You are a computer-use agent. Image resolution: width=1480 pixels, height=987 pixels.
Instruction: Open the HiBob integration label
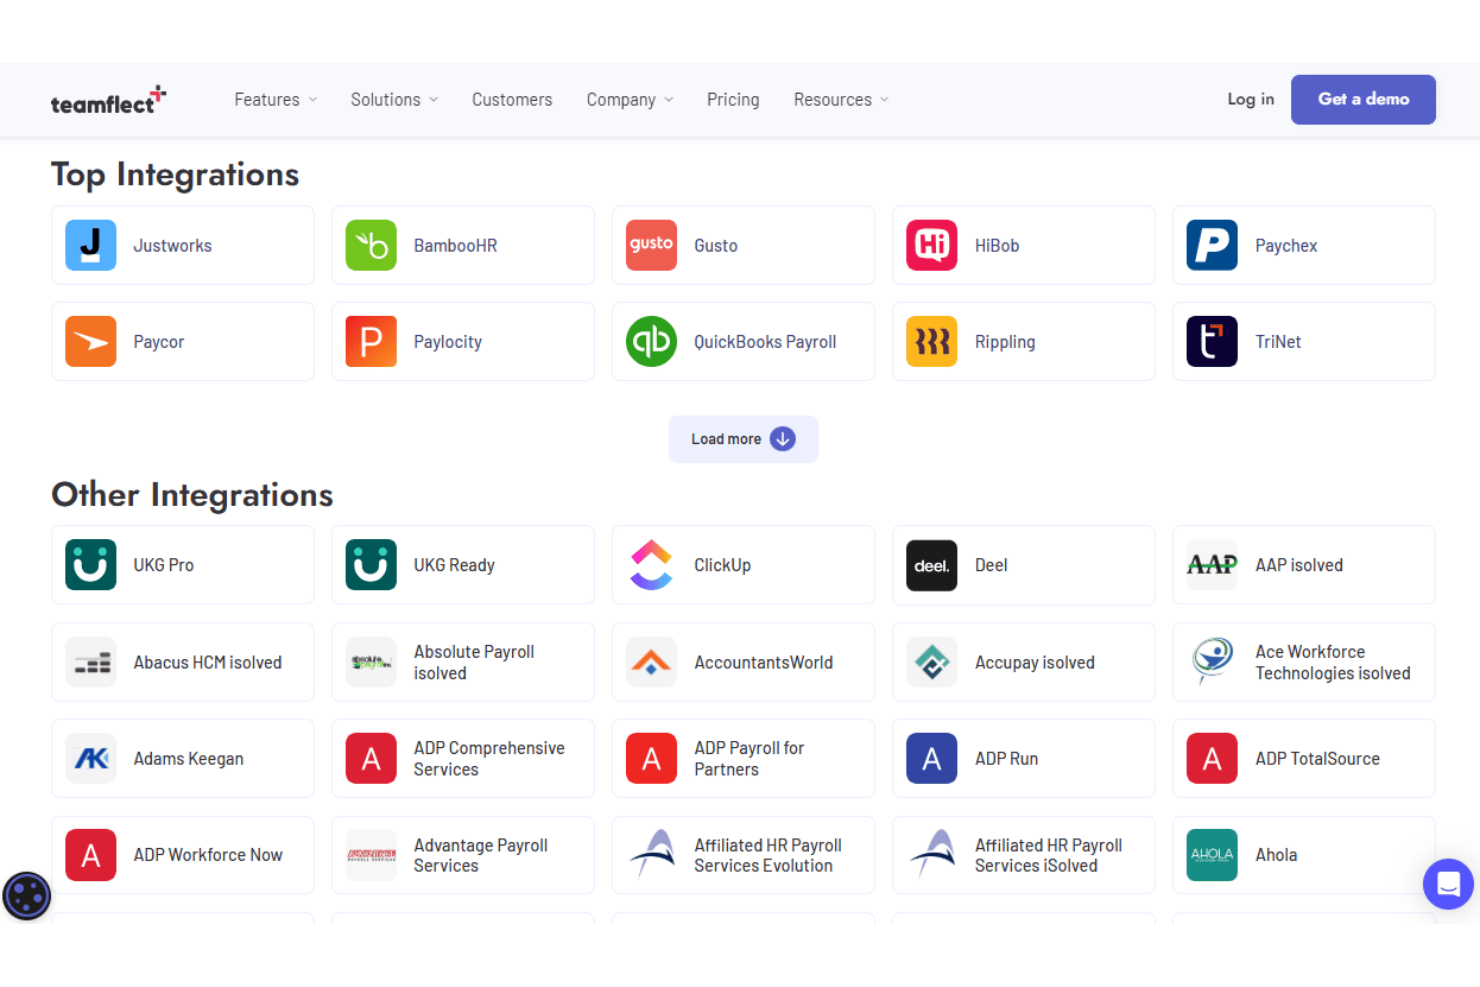tap(997, 246)
